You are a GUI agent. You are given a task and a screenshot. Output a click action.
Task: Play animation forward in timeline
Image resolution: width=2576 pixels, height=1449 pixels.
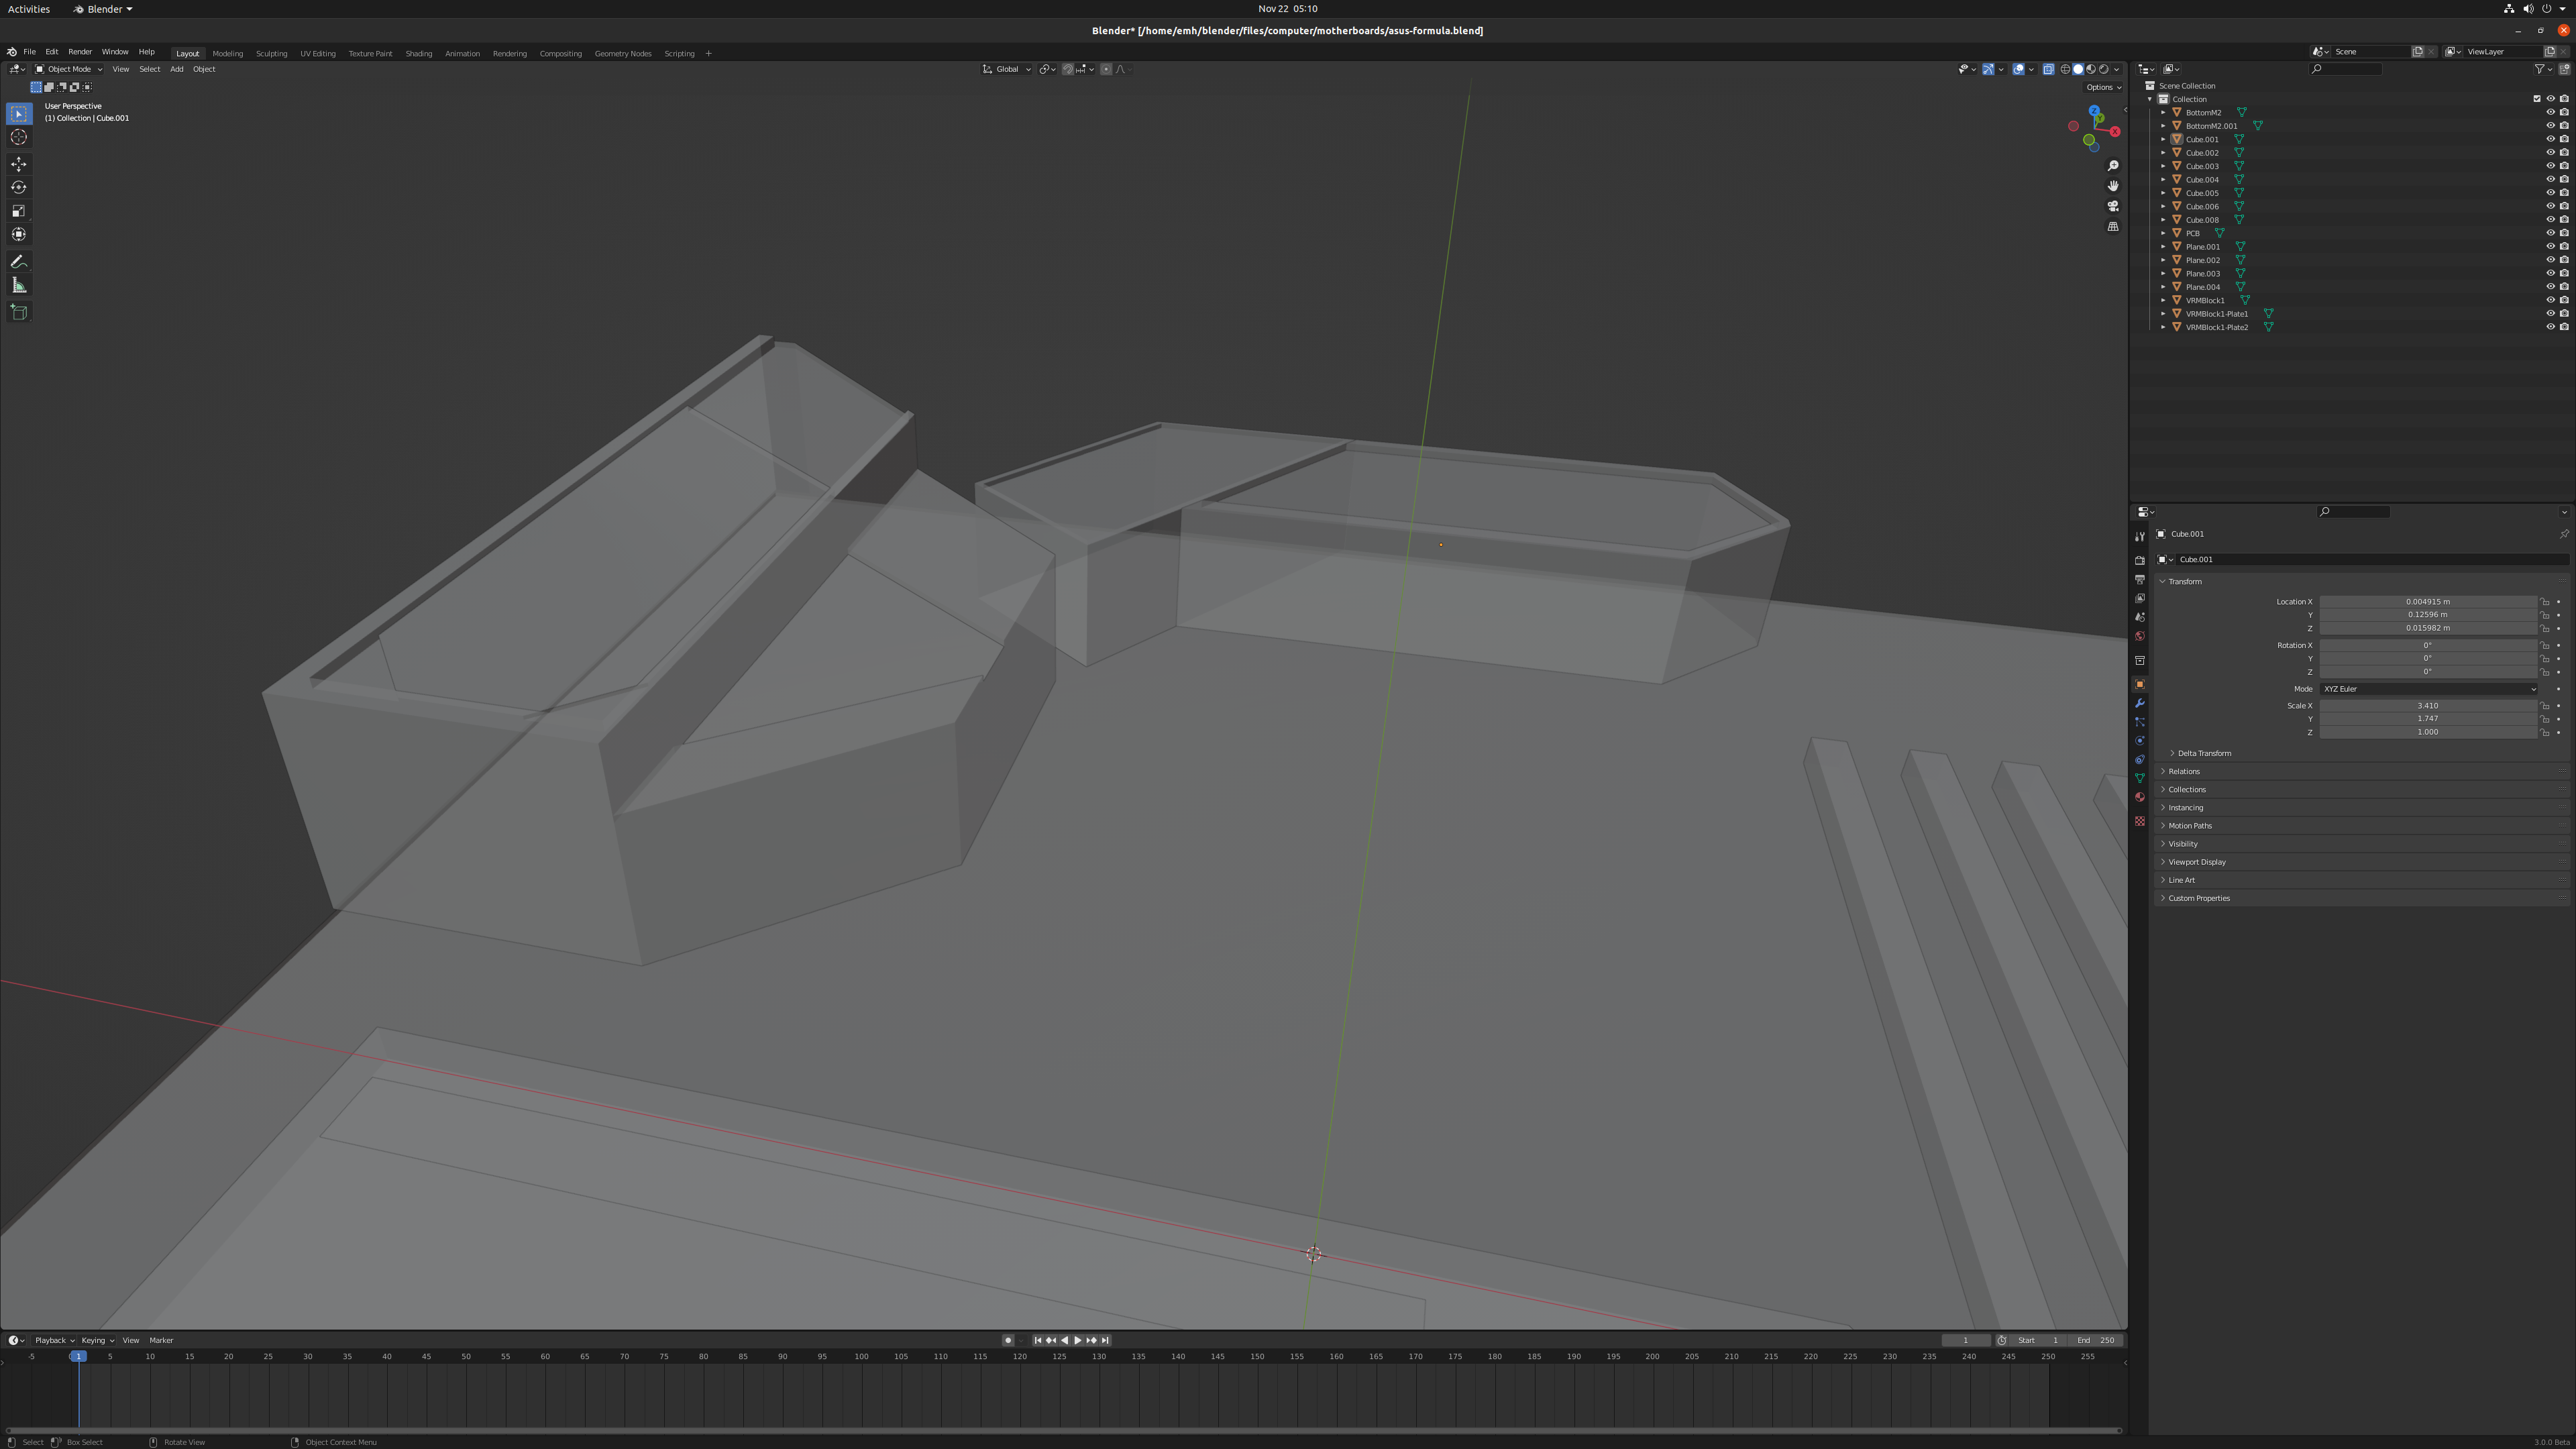1078,1340
